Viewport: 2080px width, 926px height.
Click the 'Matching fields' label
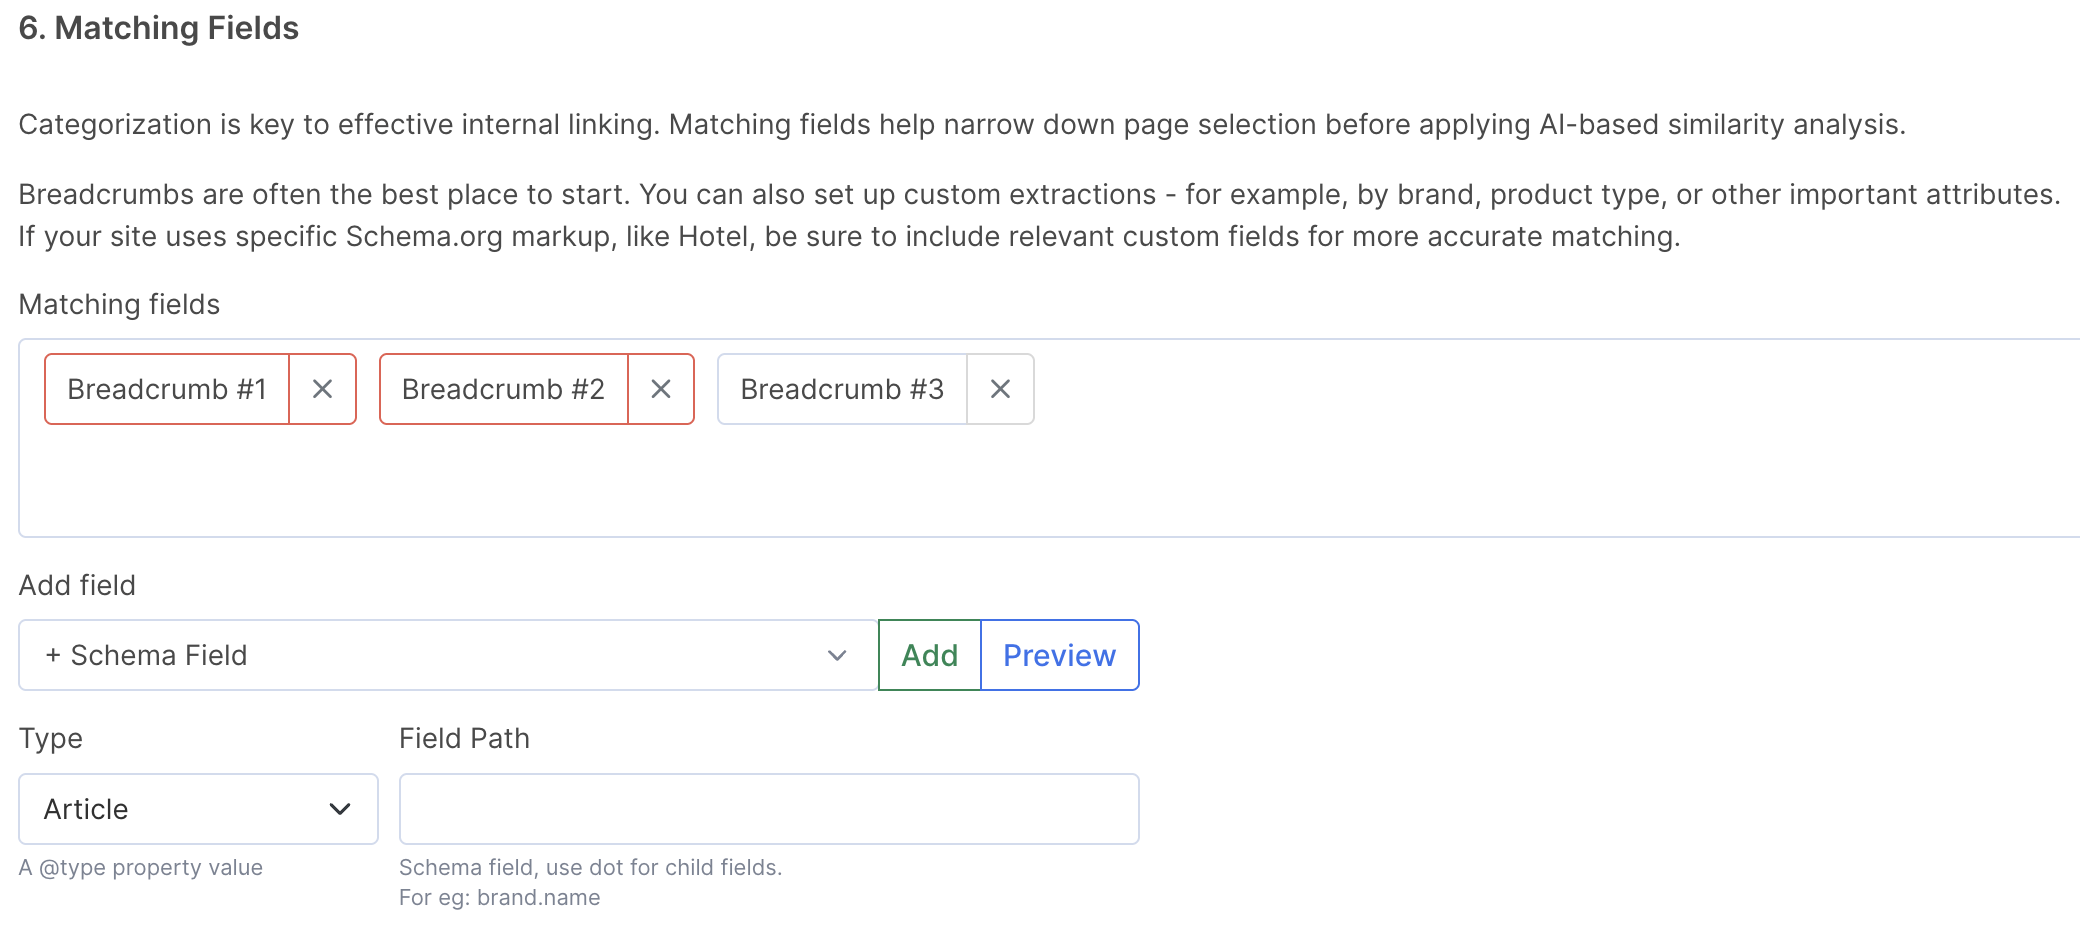click(119, 304)
